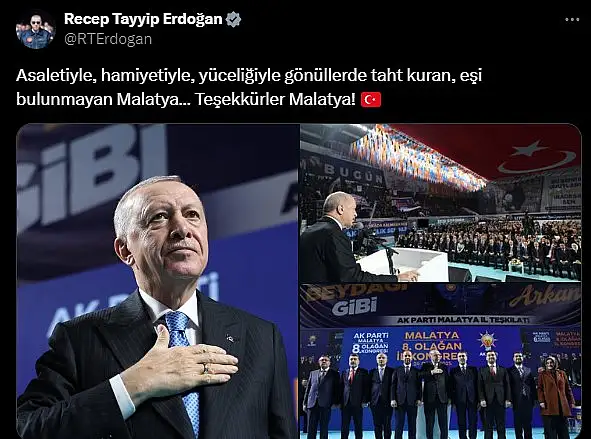Screen dimensions: 591x439
Task: Click the colorful bunting flags on ceiling
Action: (416, 158)
